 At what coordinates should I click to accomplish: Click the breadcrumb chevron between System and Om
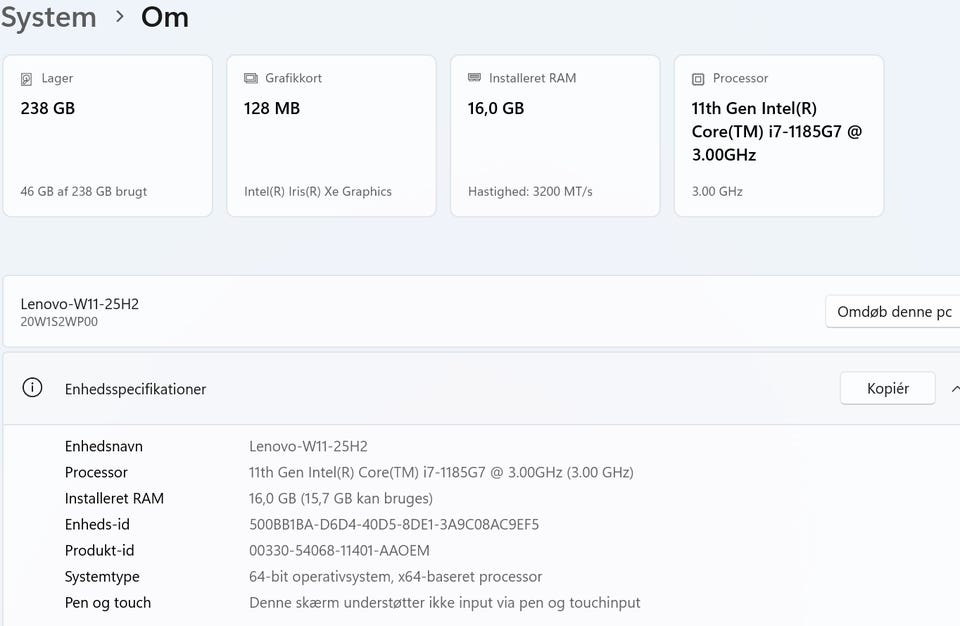pyautogui.click(x=120, y=17)
